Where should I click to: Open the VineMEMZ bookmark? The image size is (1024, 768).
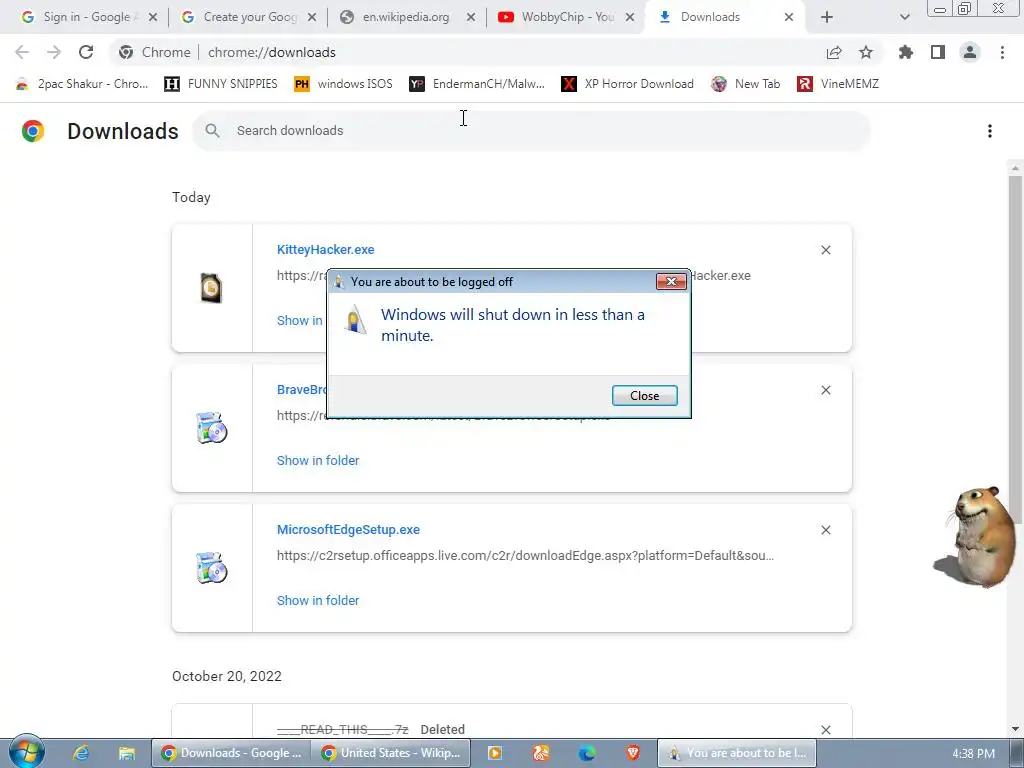(838, 84)
